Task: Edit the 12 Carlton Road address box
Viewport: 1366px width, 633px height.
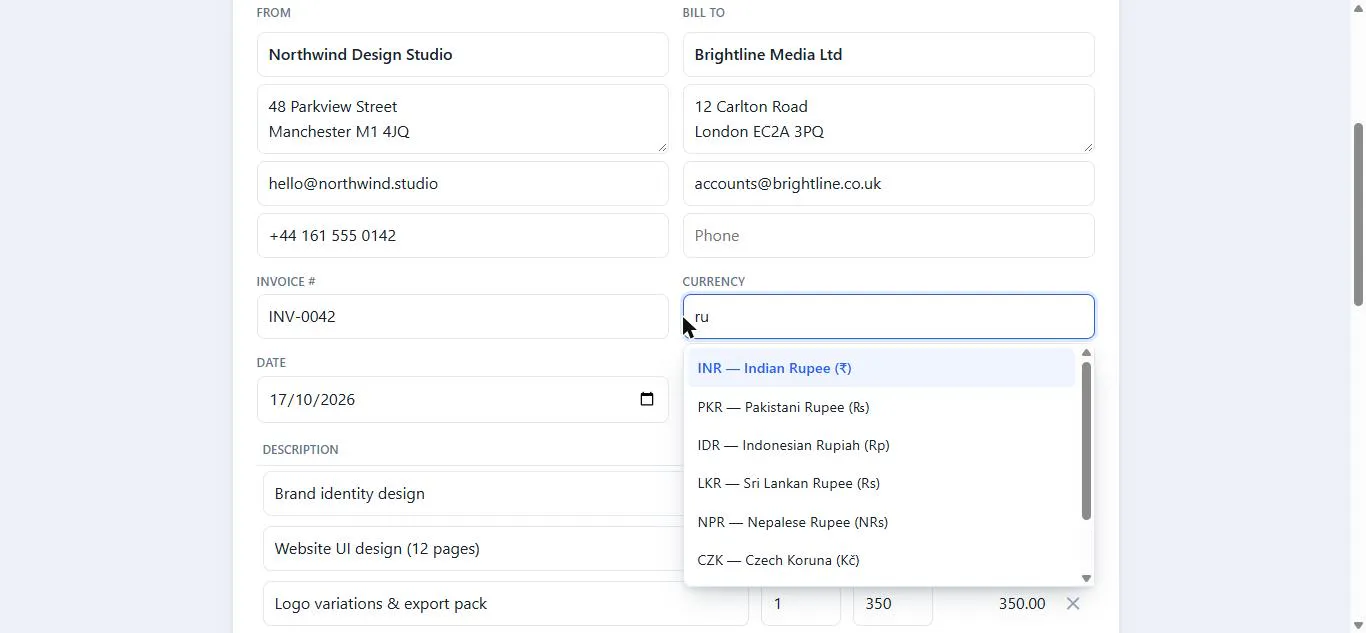Action: (x=888, y=119)
